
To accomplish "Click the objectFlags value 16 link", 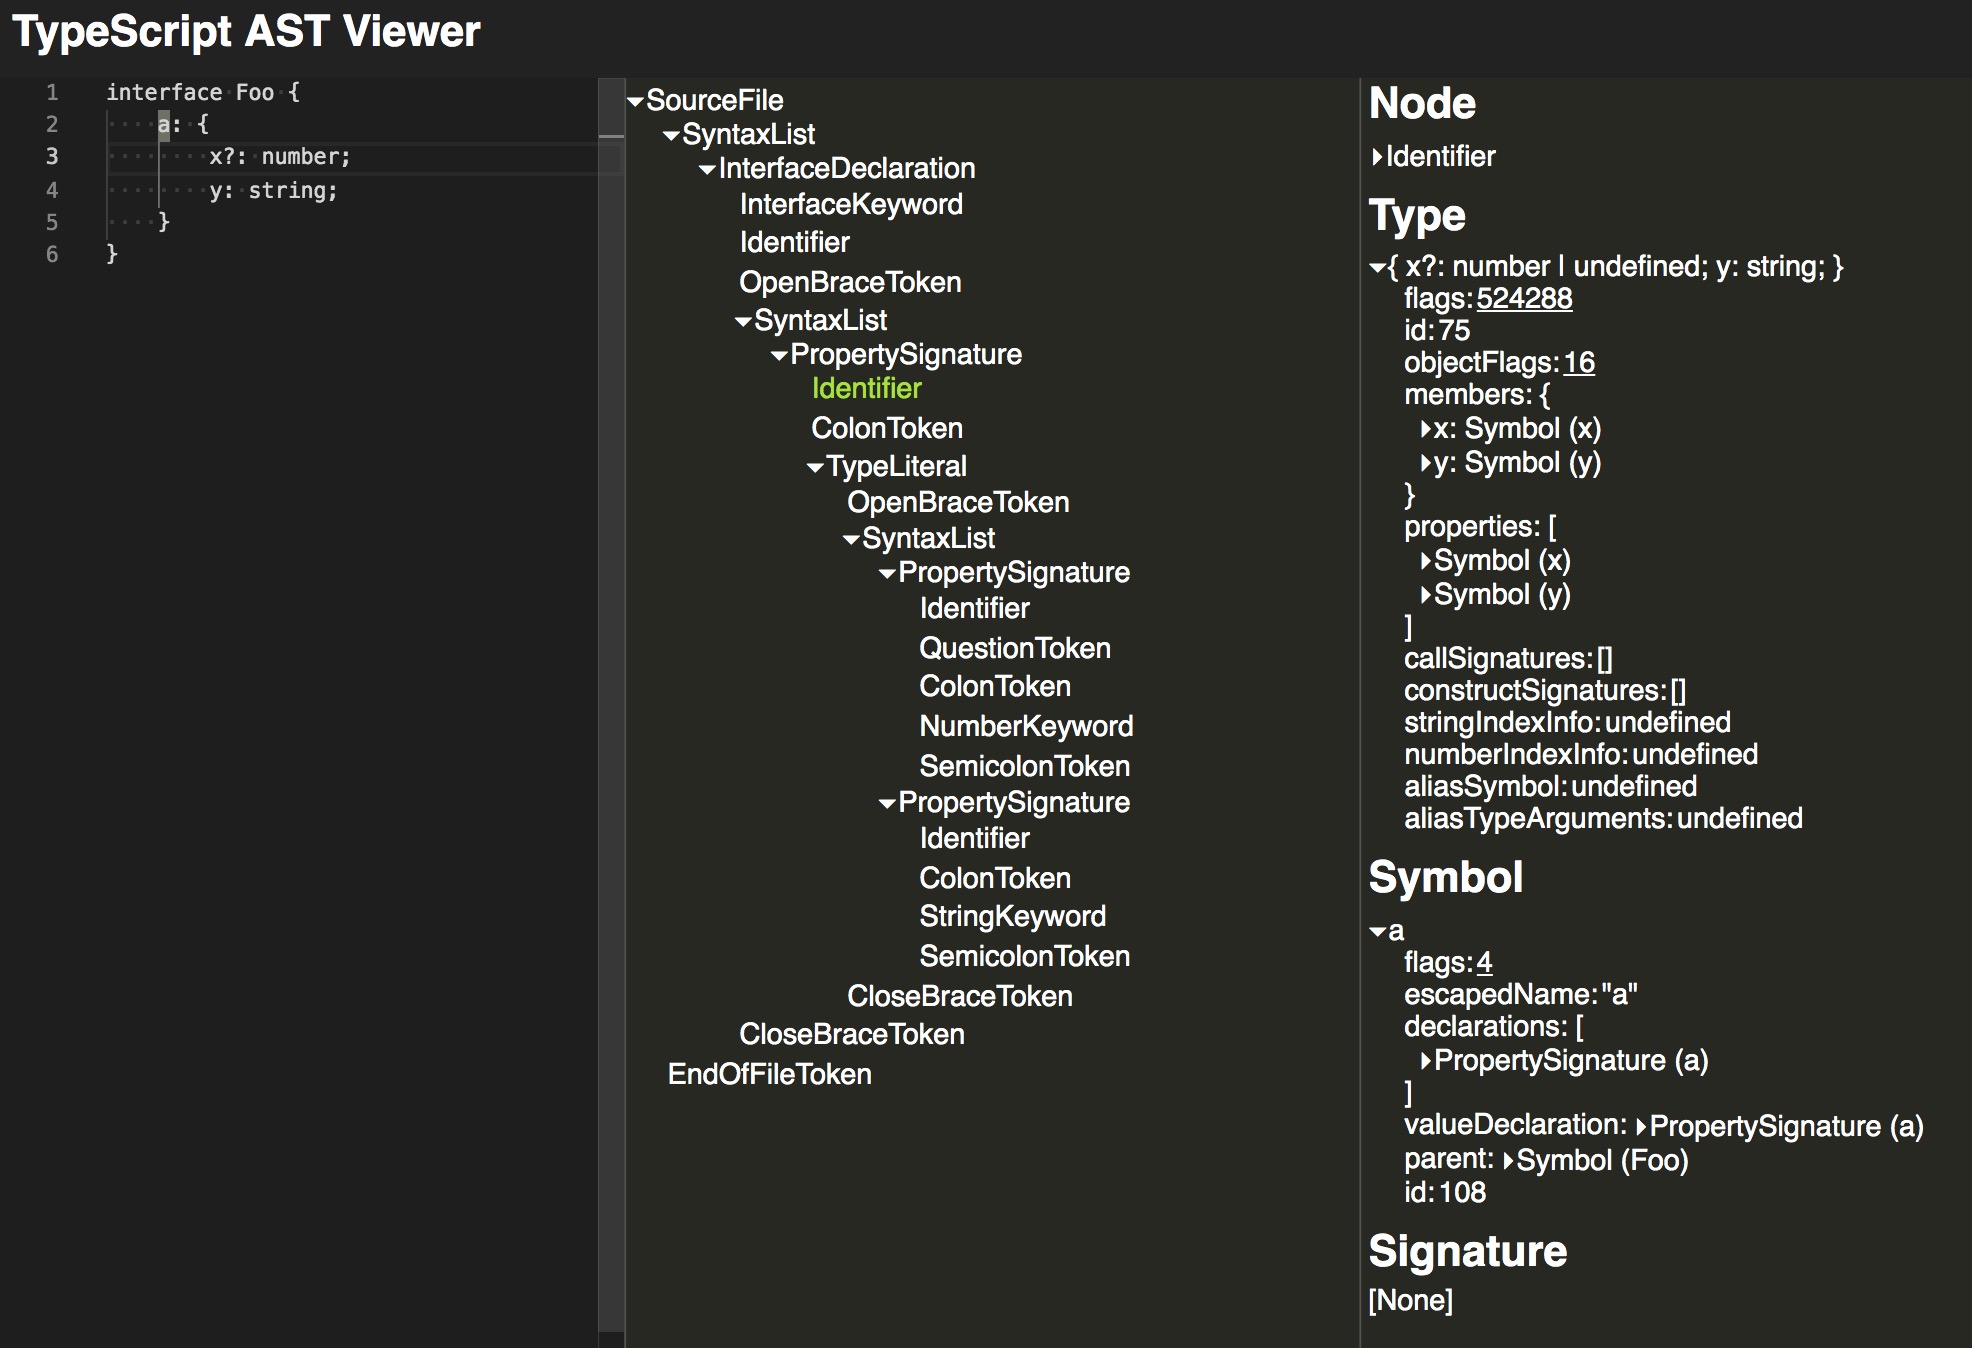I will [x=1578, y=363].
